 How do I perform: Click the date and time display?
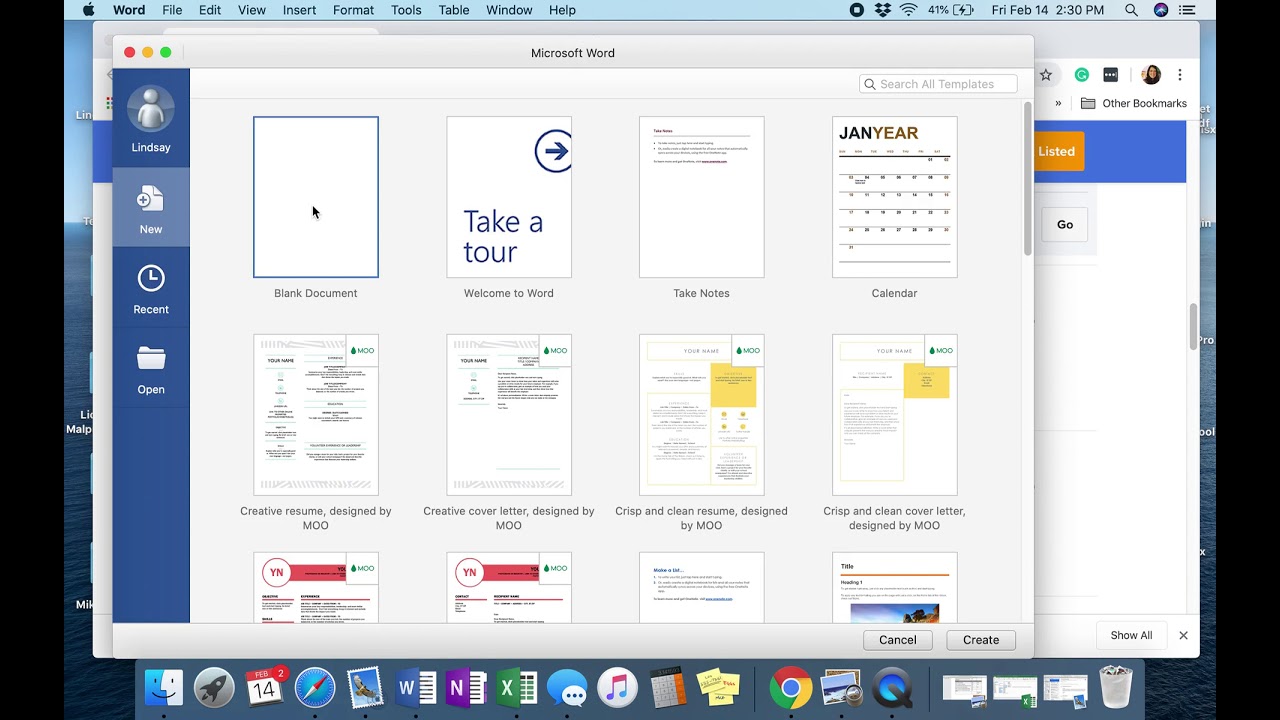[1048, 10]
